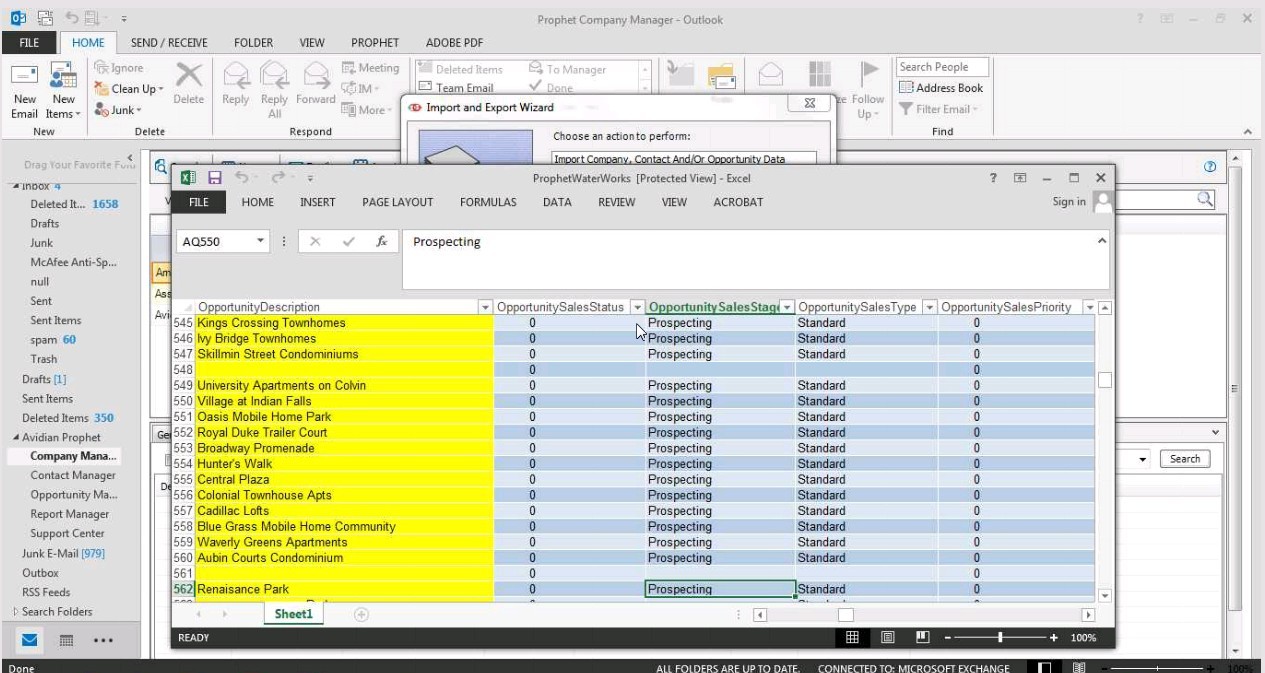Select row header 555
The width and height of the screenshot is (1265, 673).
click(183, 480)
